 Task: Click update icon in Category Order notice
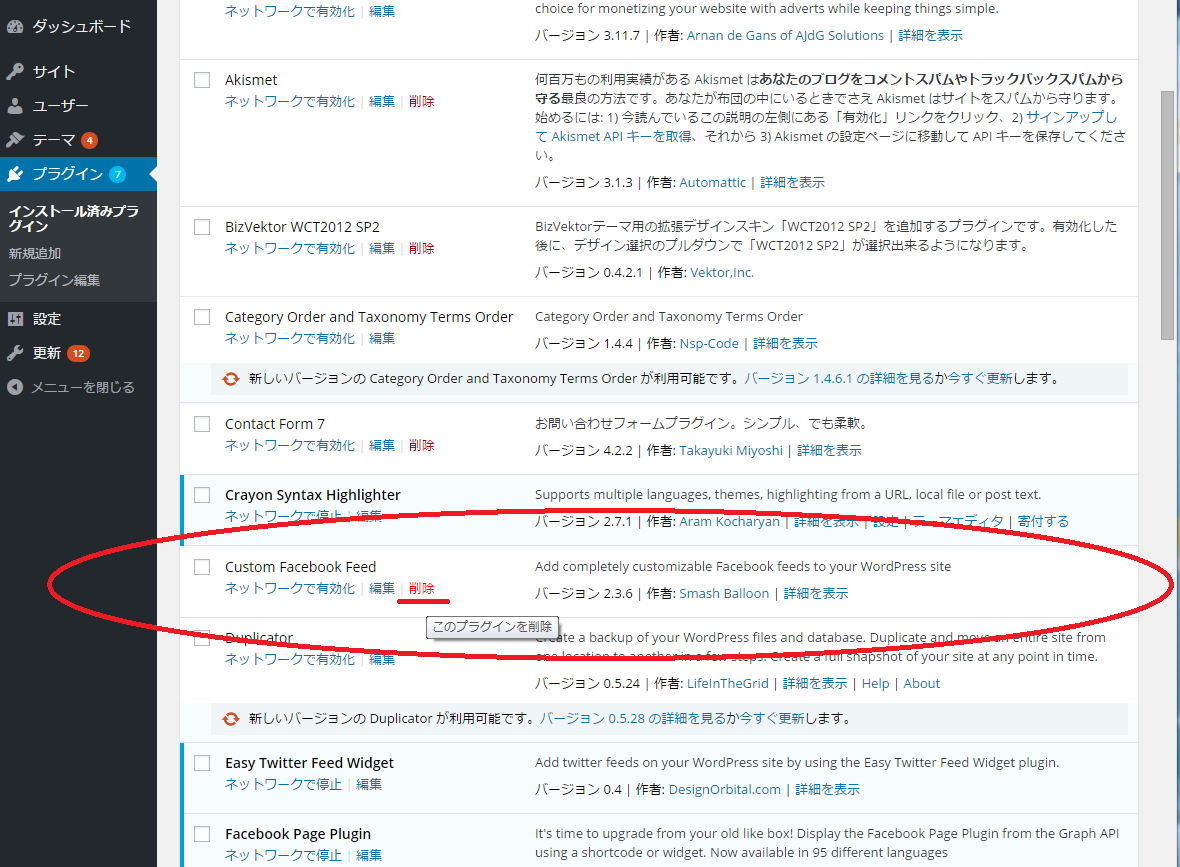[x=230, y=379]
